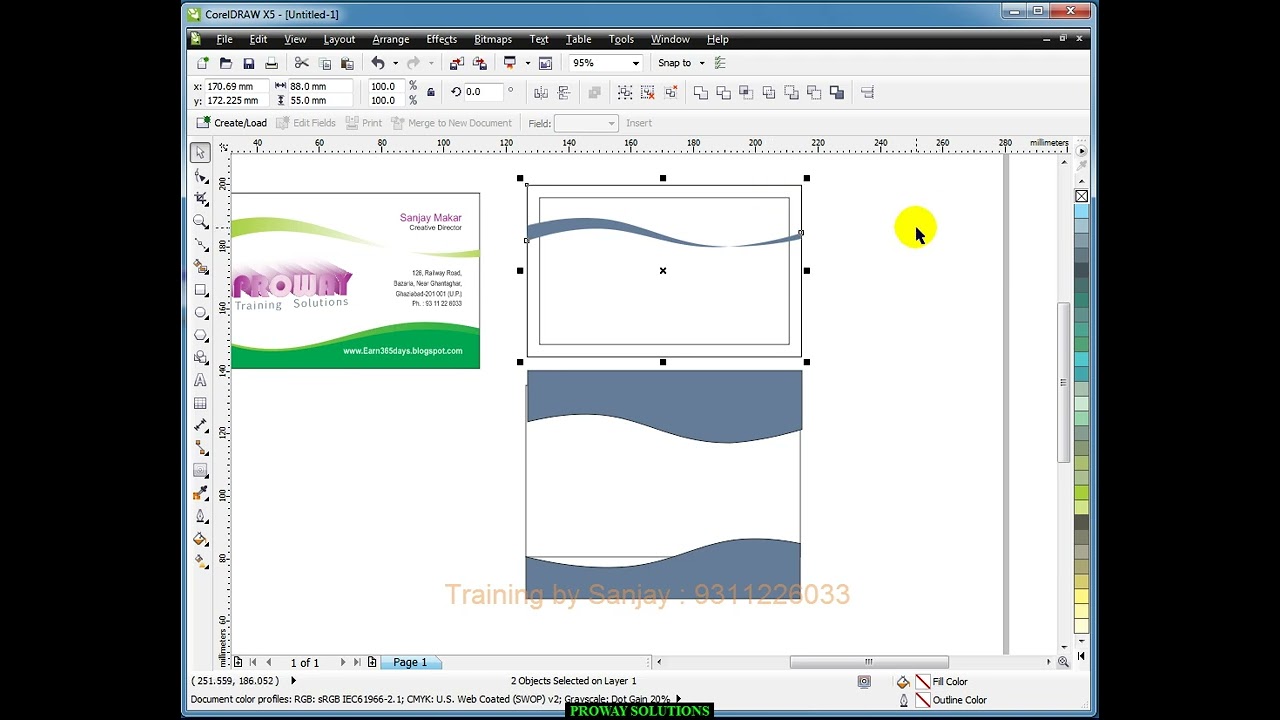Image resolution: width=1280 pixels, height=720 pixels.
Task: Open the undo history dropdown arrow
Action: pyautogui.click(x=395, y=63)
